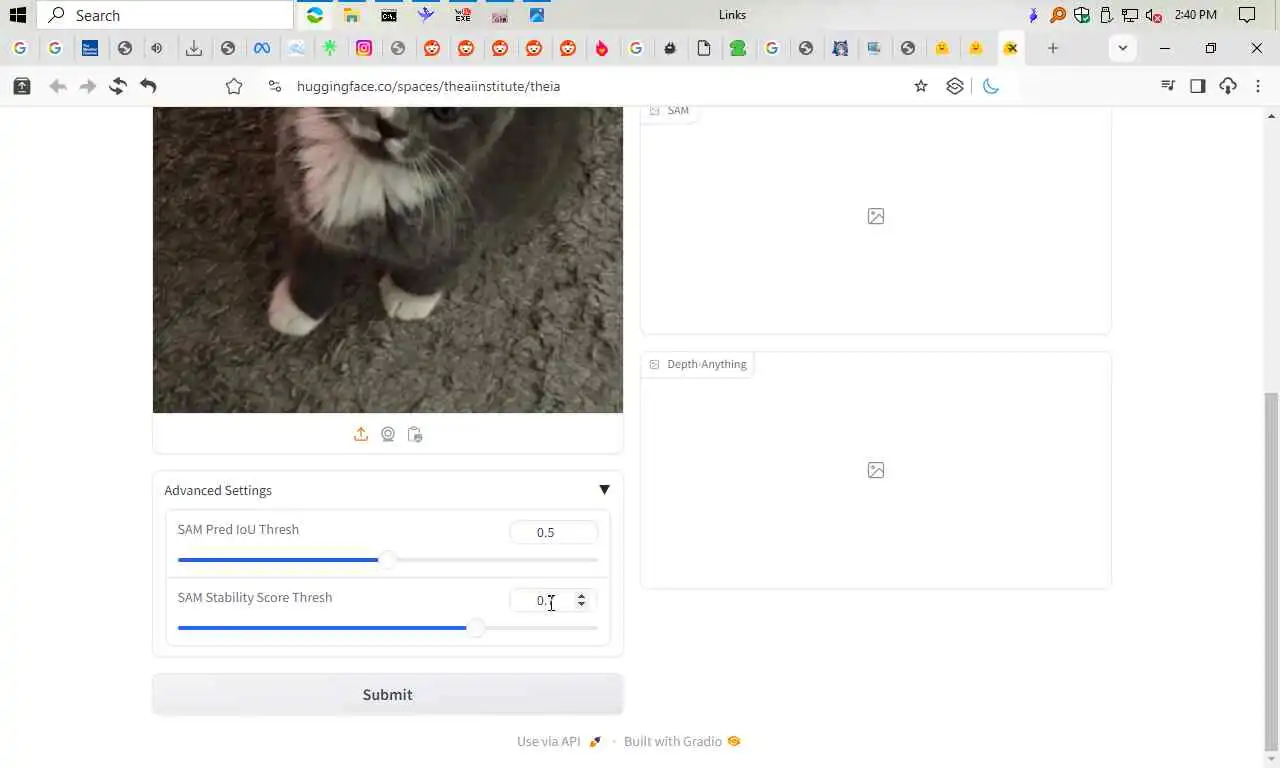Open a new browser tab with the plus button
Screen dimensions: 1280x768
click(1052, 48)
